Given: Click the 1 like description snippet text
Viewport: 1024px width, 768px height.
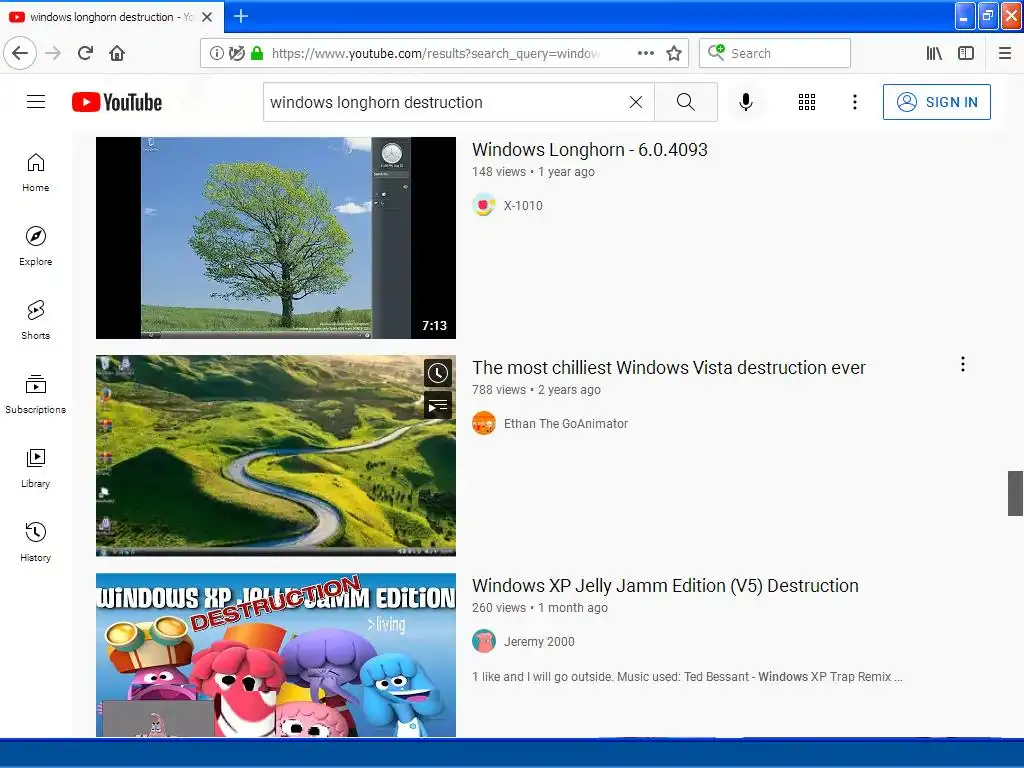Looking at the screenshot, I should (x=687, y=677).
